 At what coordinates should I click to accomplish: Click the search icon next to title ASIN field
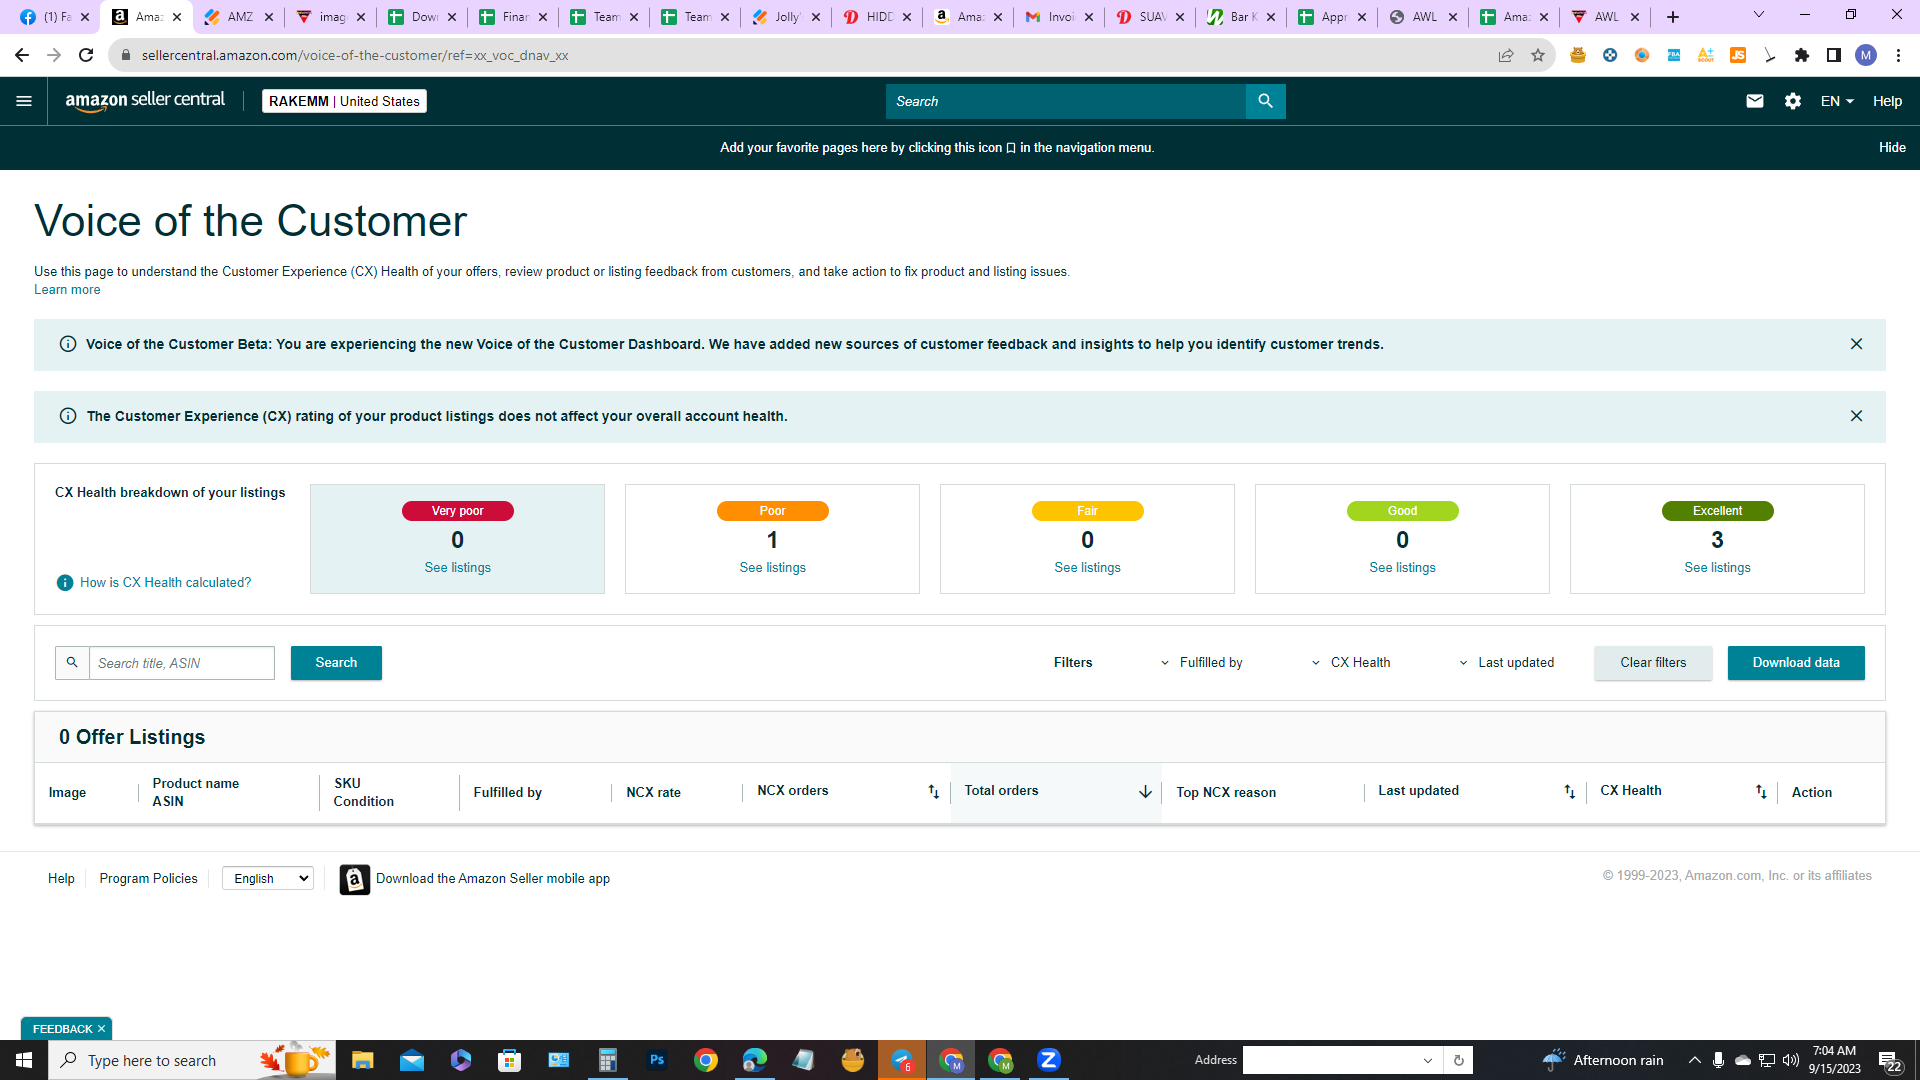[72, 663]
